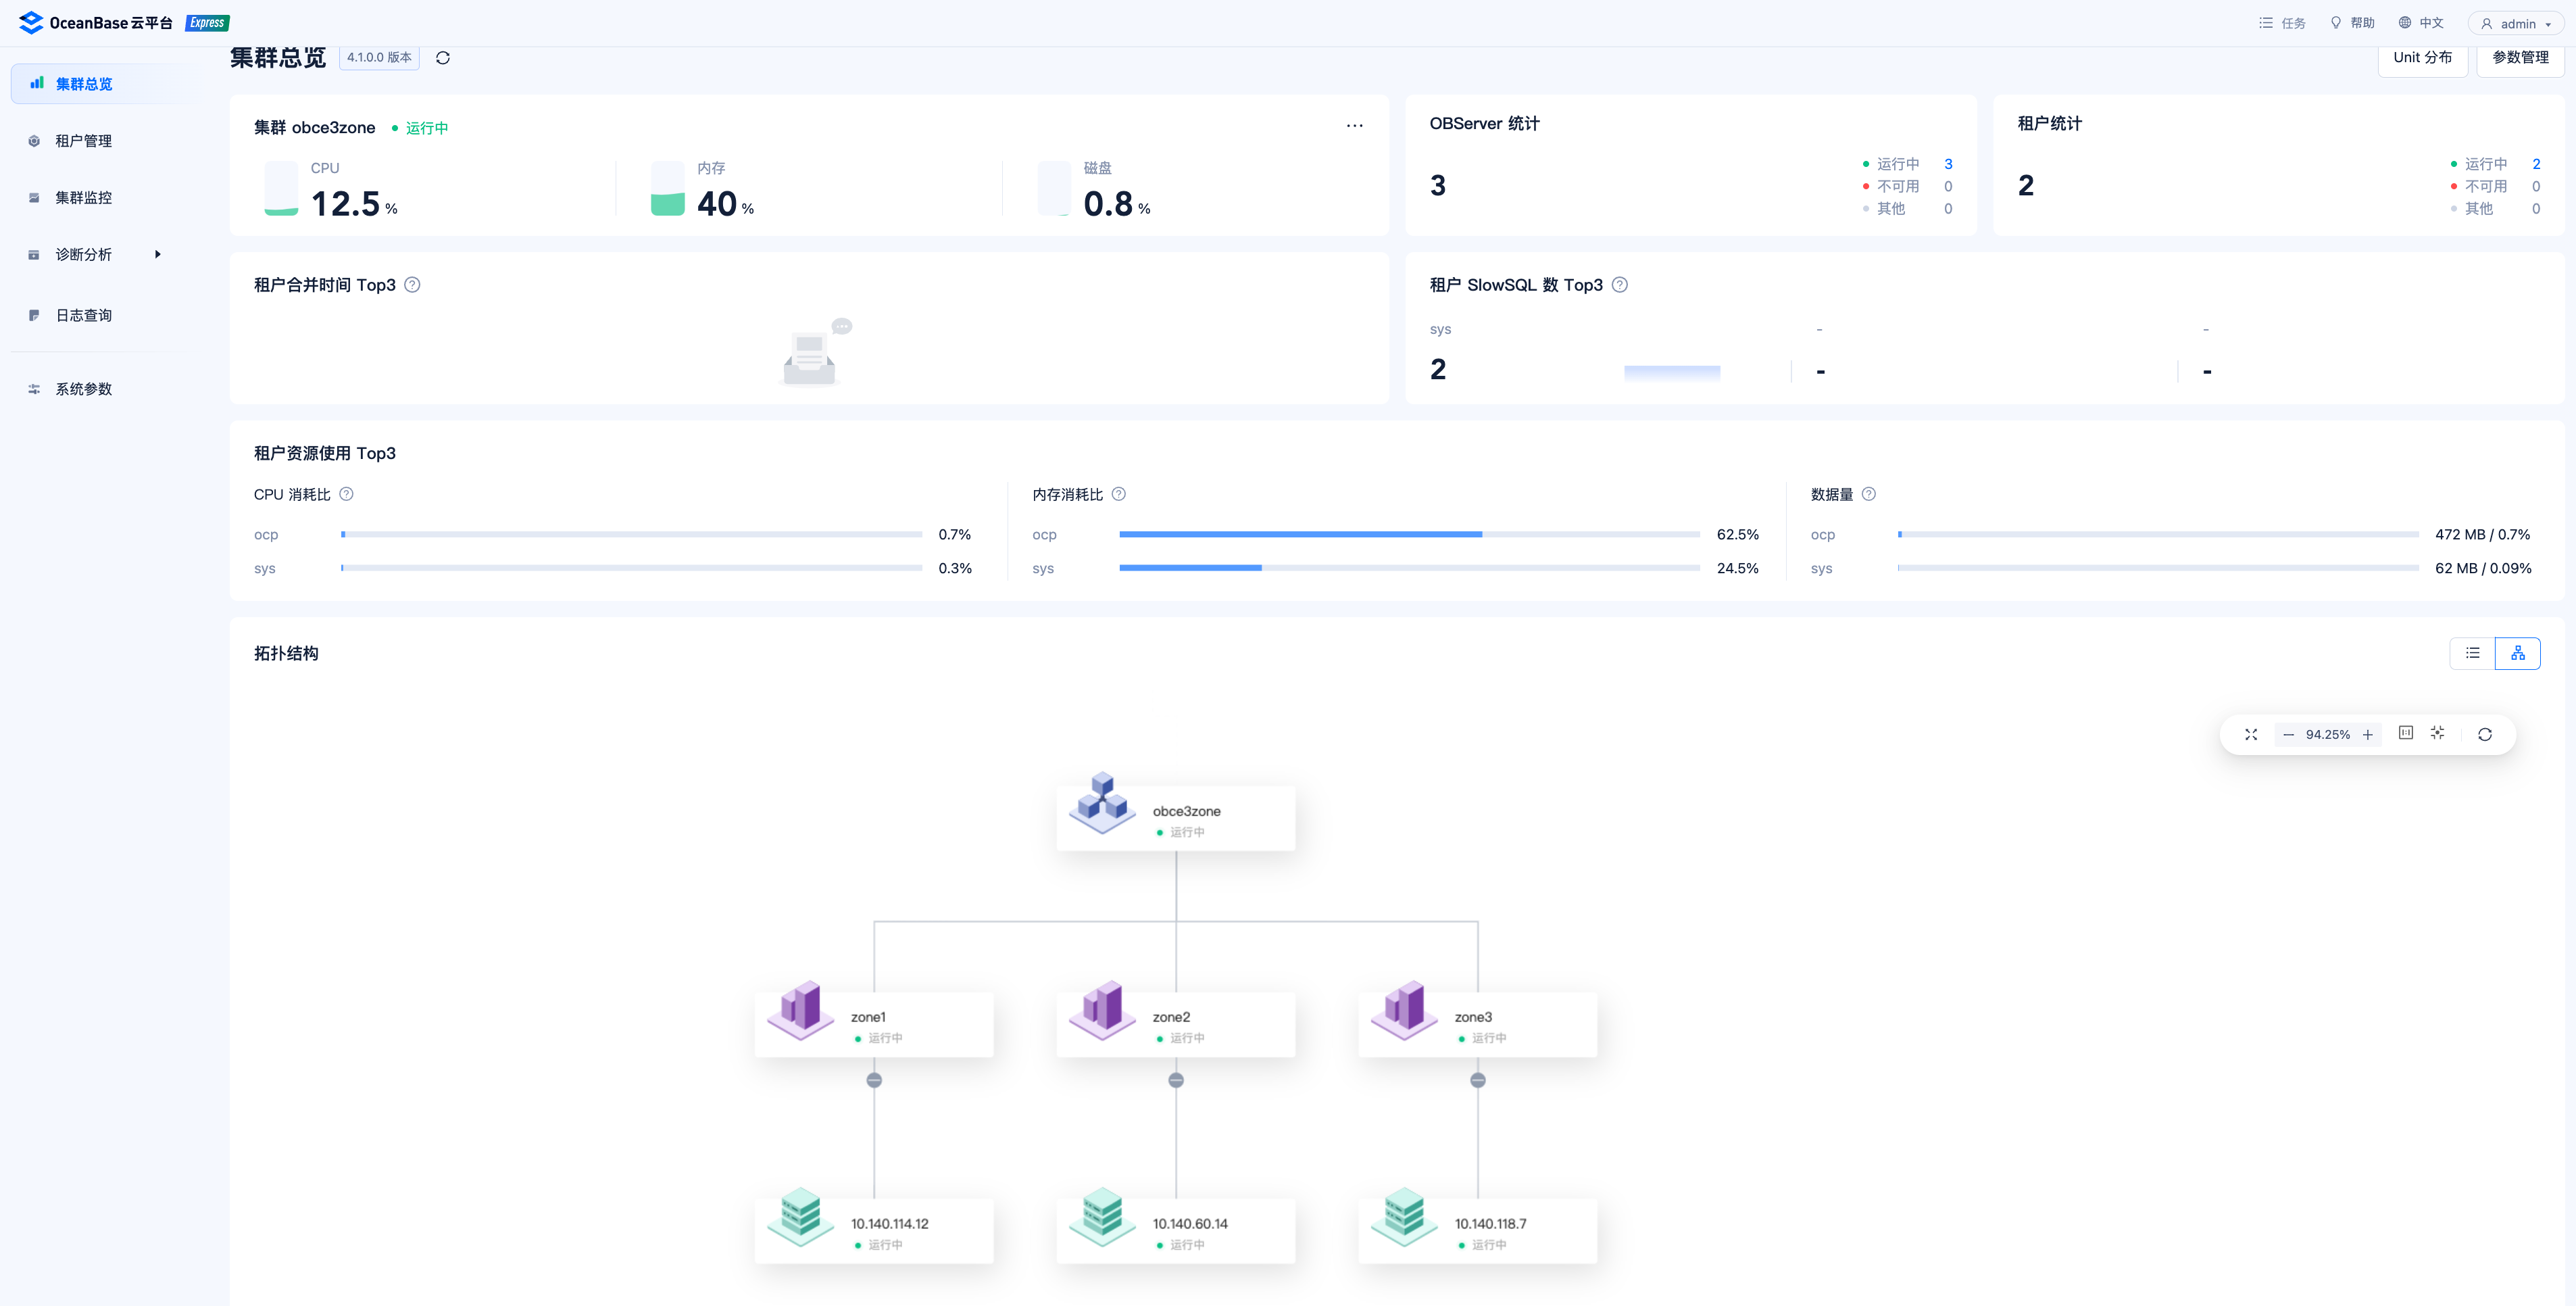Open 租户管理 in the sidebar
The image size is (2576, 1306).
(84, 141)
